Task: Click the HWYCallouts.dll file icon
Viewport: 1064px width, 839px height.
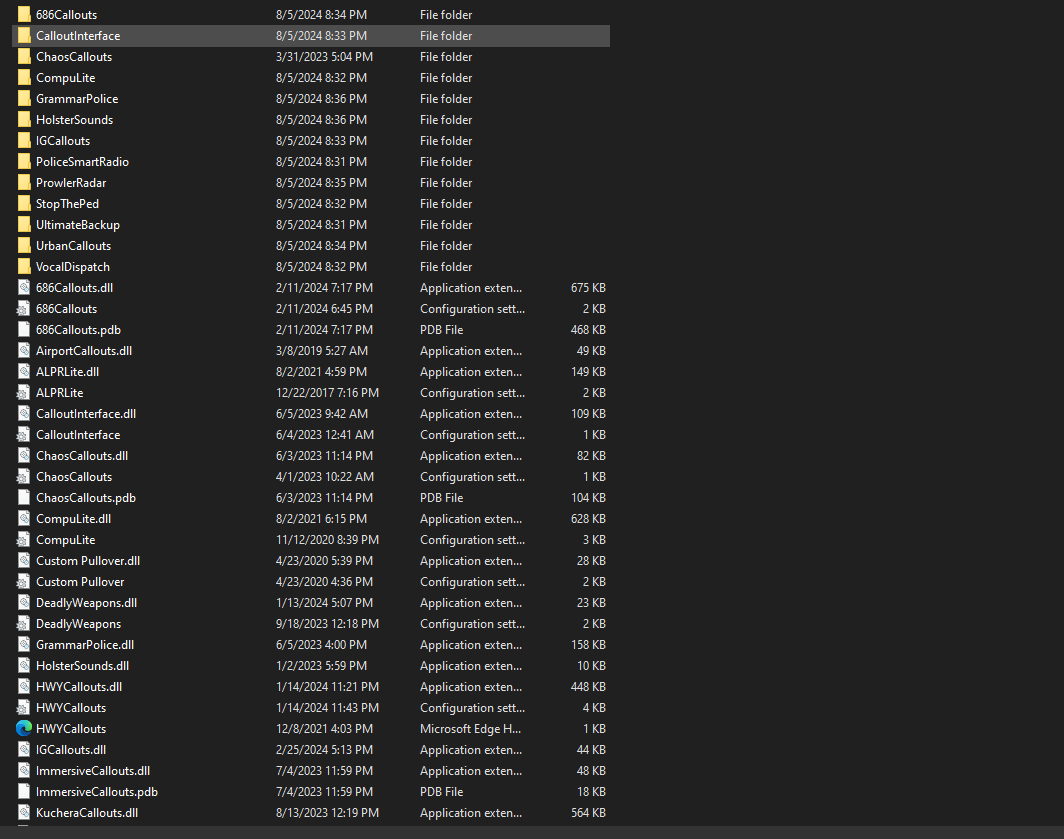Action: point(24,687)
